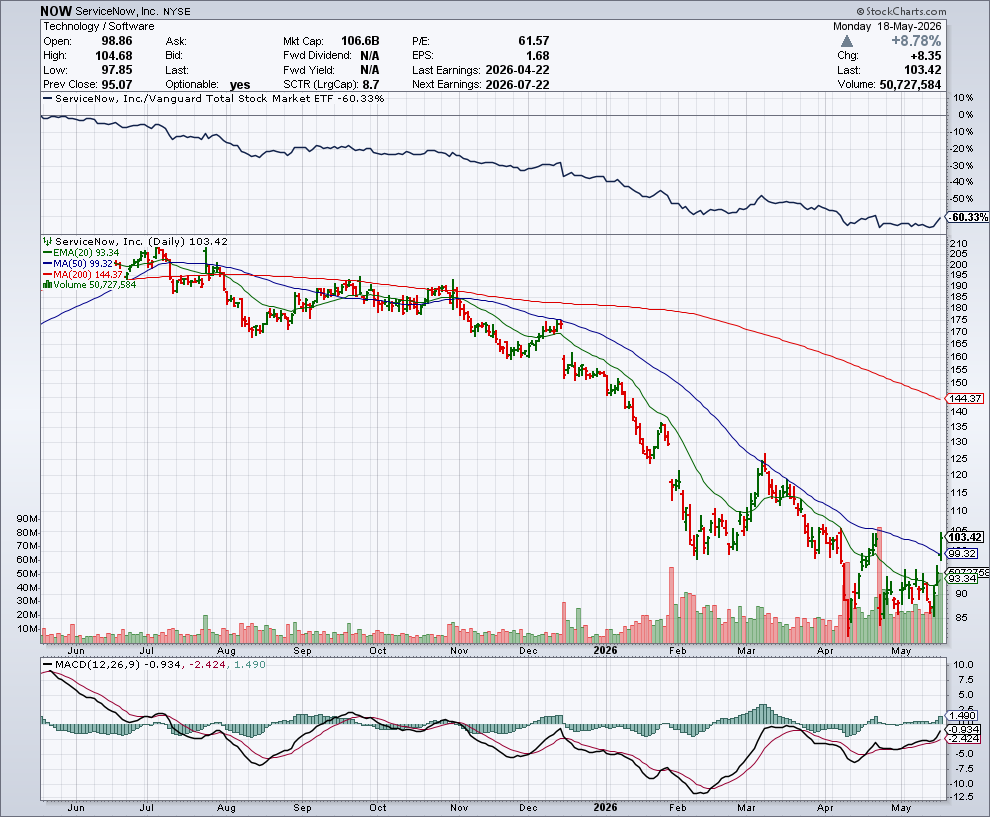Click the Prev Close value 95.07
The height and width of the screenshot is (817, 990).
click(117, 85)
